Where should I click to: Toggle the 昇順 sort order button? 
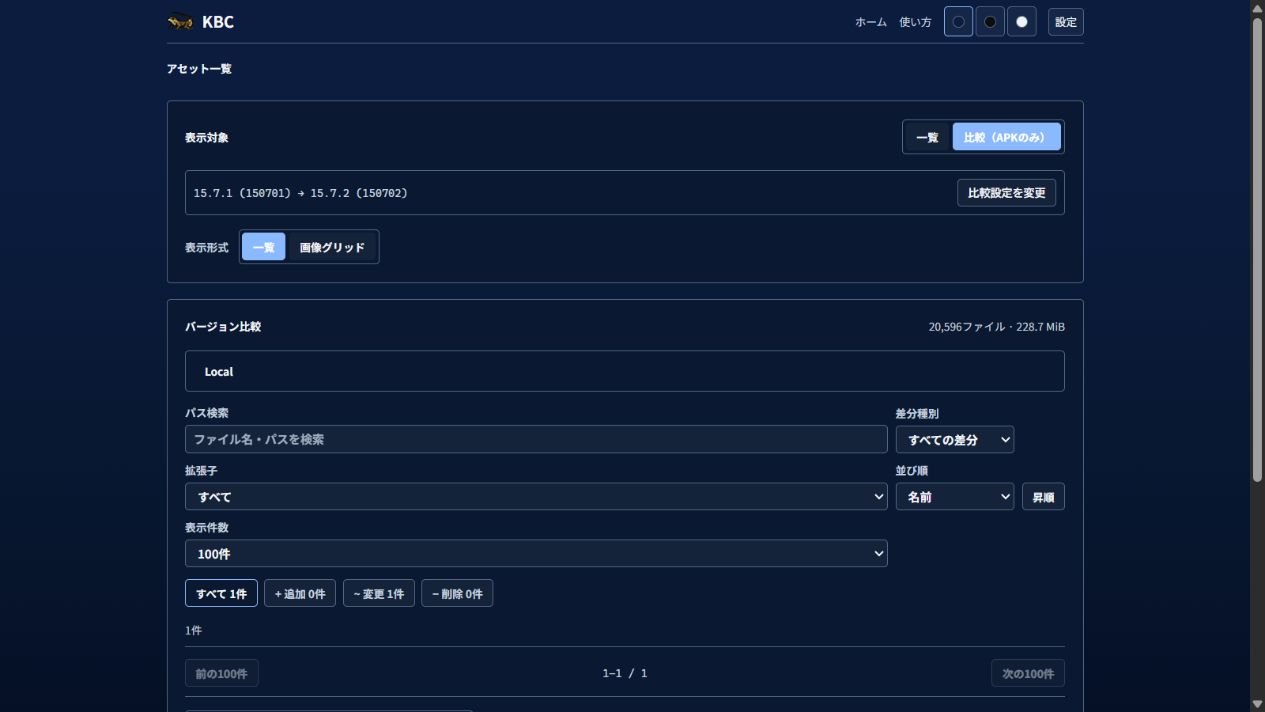[1043, 496]
